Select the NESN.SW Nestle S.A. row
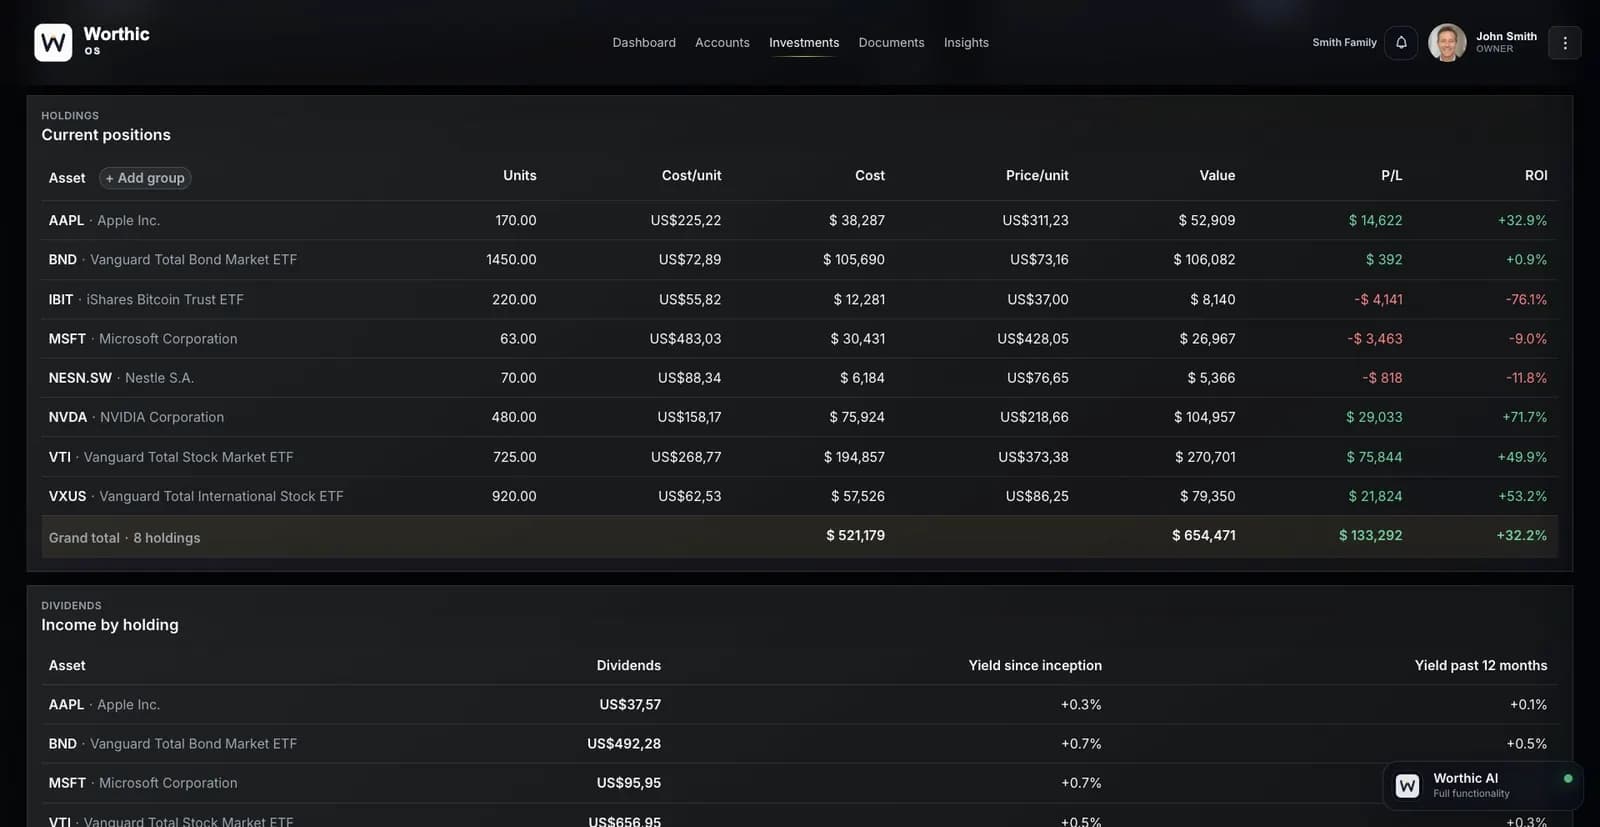 click(x=799, y=378)
